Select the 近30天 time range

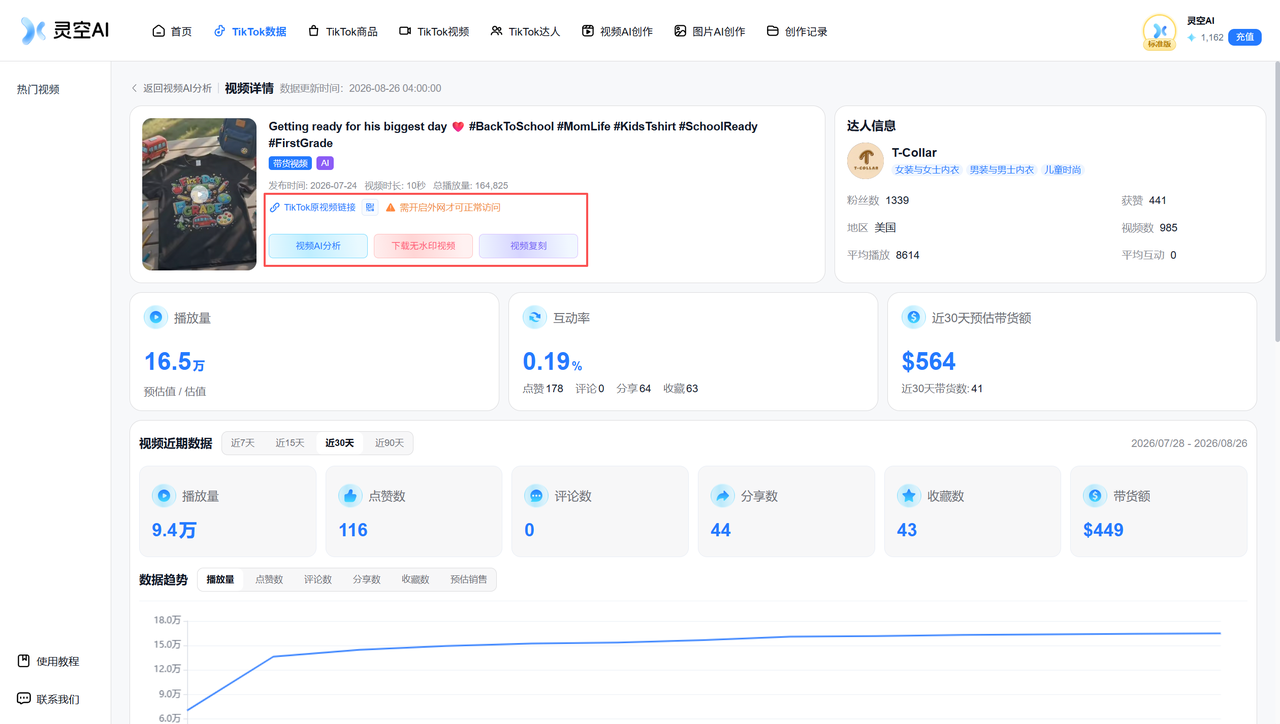click(x=340, y=443)
